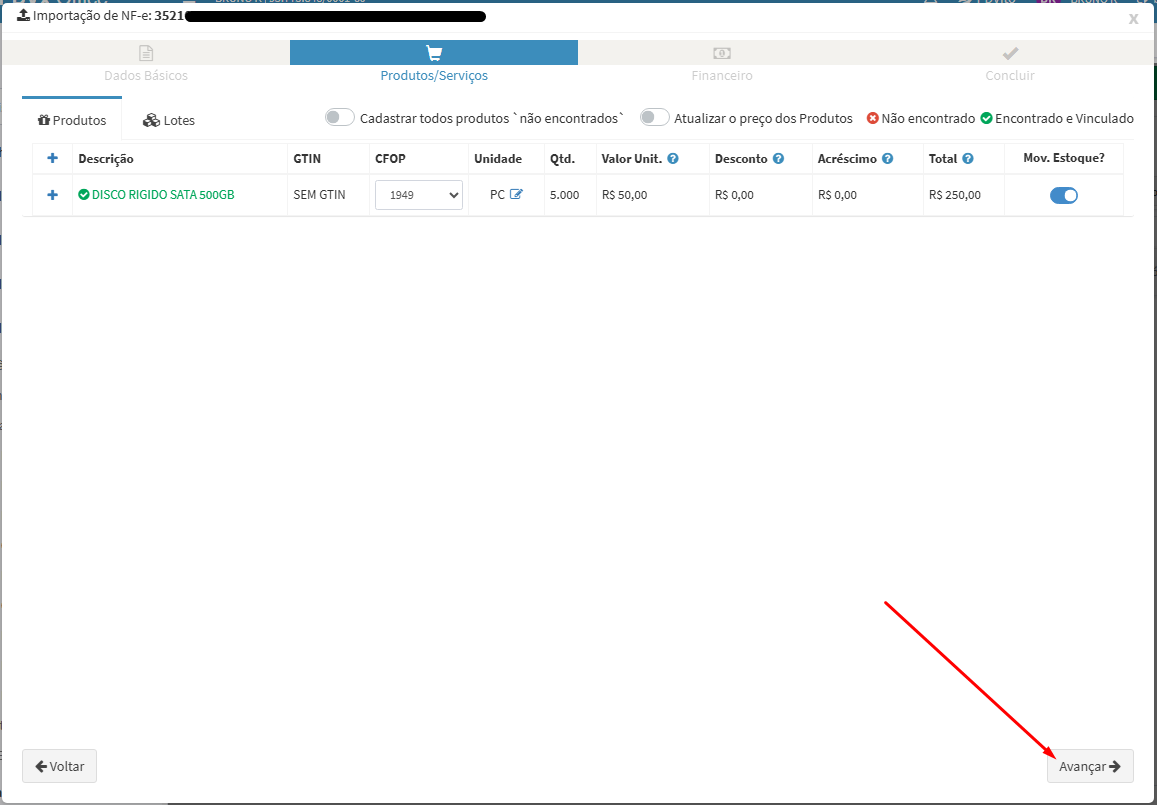Expand the DISCO RIGIDO SATA 500GB row plus icon

click(x=52, y=195)
